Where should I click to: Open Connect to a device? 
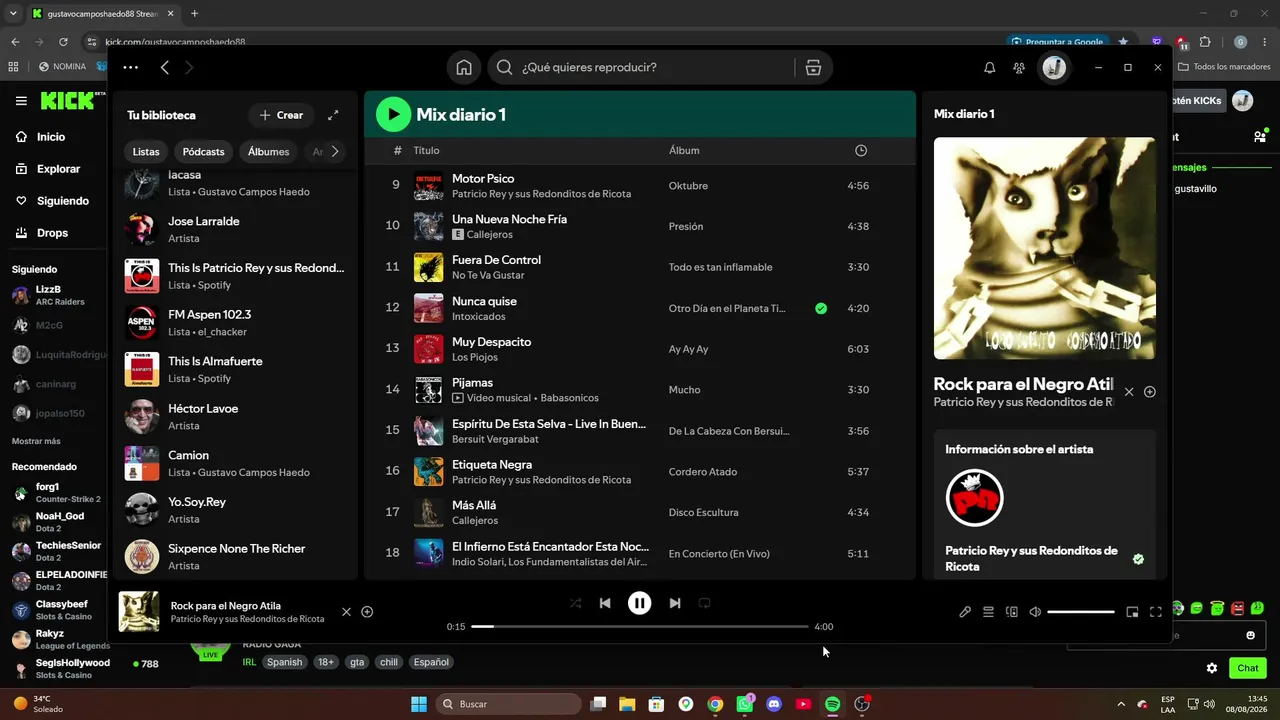point(1012,612)
